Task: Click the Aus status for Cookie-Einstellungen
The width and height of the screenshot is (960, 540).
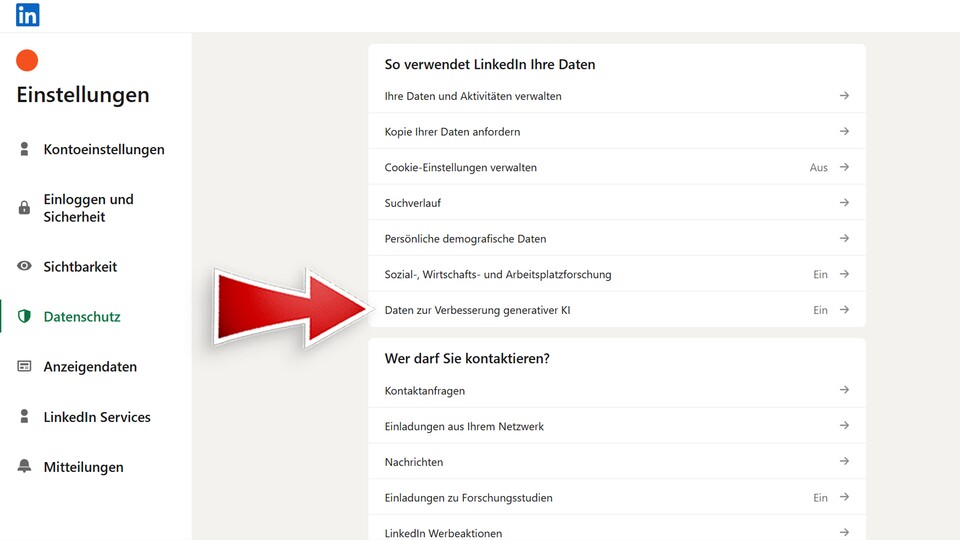Action: 818,168
